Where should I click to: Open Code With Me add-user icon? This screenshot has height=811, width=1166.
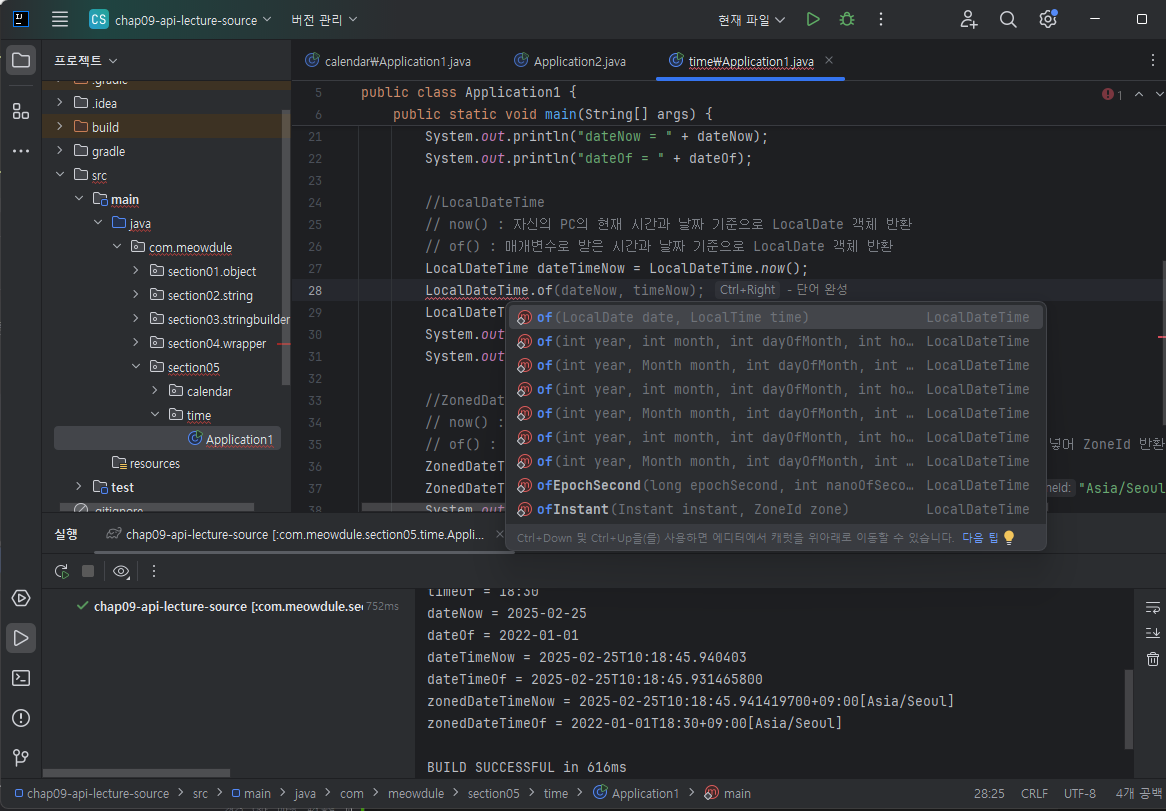(x=968, y=19)
